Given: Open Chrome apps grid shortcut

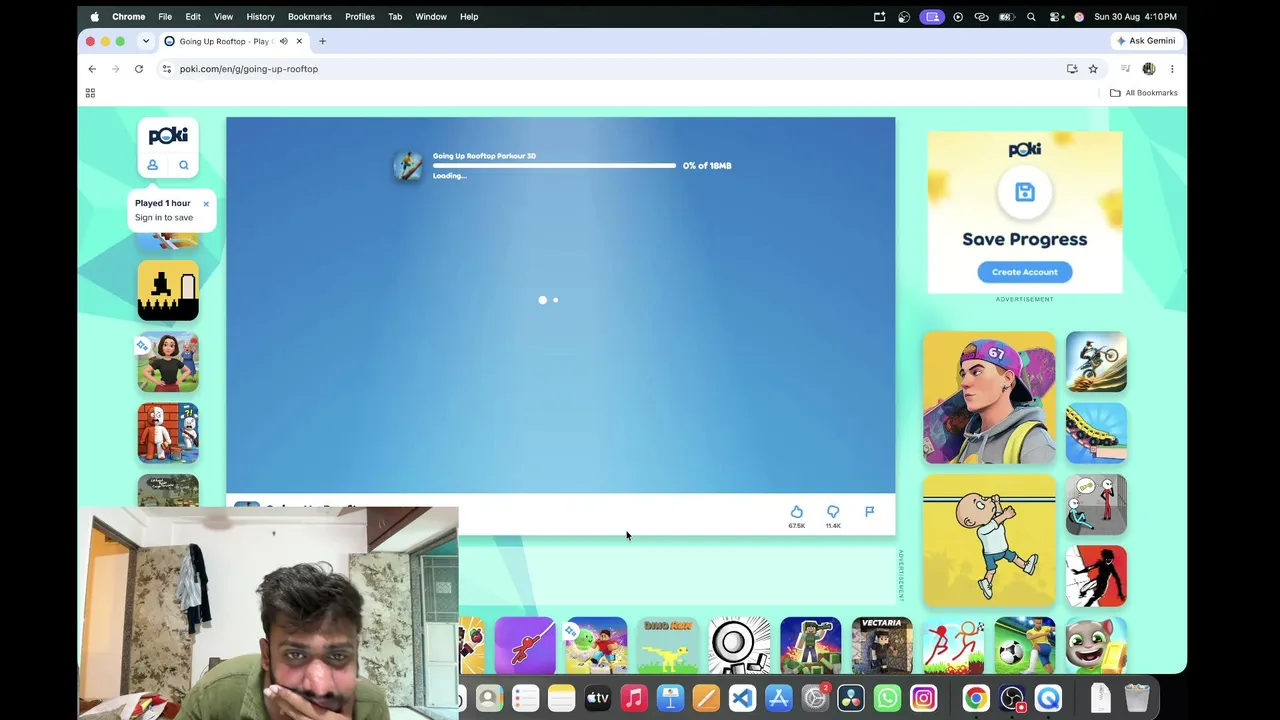Looking at the screenshot, I should (90, 93).
